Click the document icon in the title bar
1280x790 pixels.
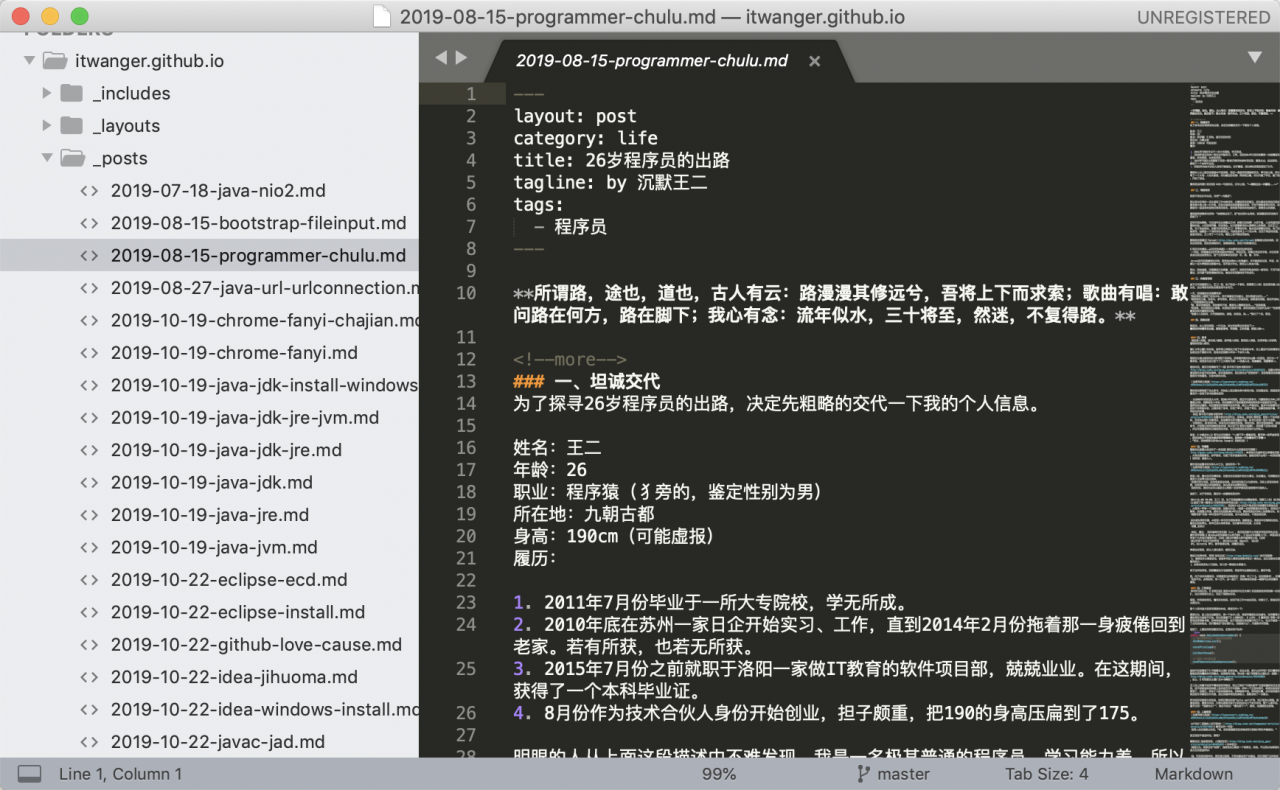pyautogui.click(x=381, y=16)
